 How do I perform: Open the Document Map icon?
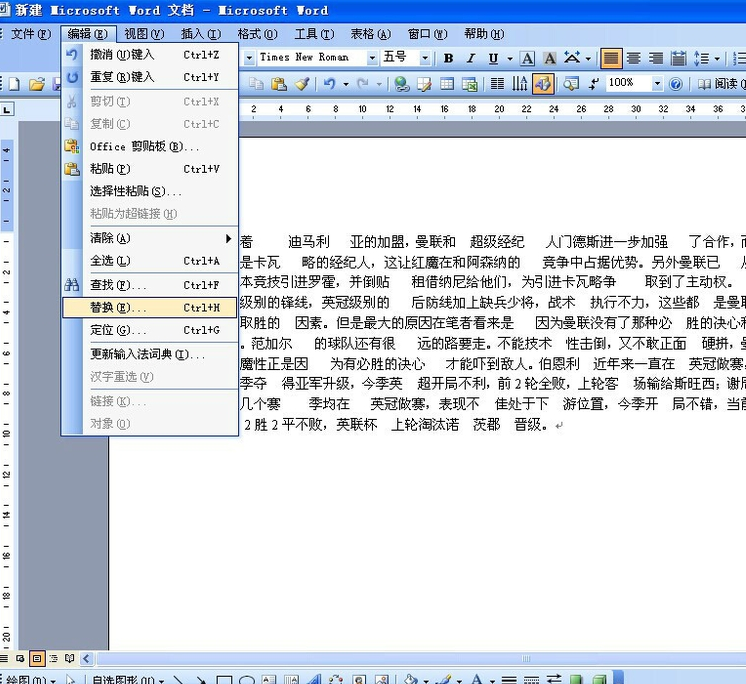pyautogui.click(x=570, y=84)
